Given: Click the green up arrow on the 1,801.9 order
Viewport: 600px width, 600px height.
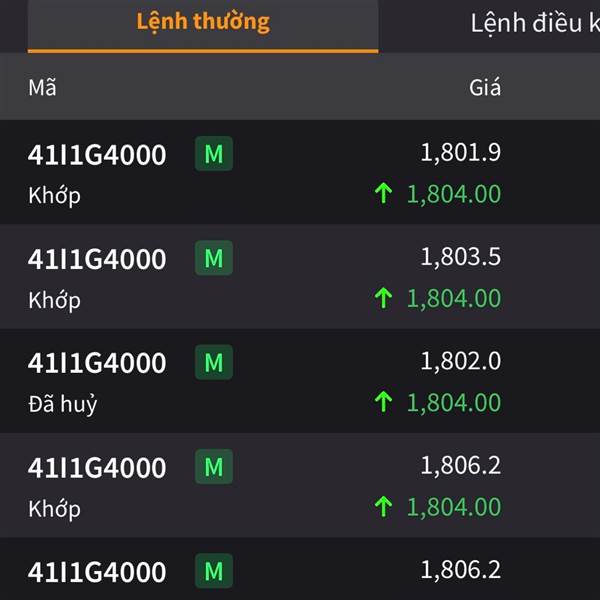Looking at the screenshot, I should pos(383,194).
